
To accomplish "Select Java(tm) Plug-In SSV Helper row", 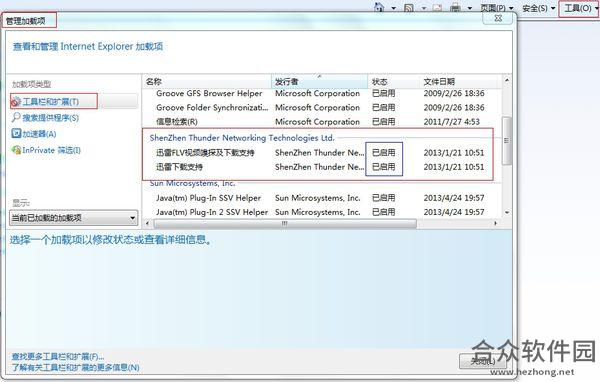I will point(321,198).
